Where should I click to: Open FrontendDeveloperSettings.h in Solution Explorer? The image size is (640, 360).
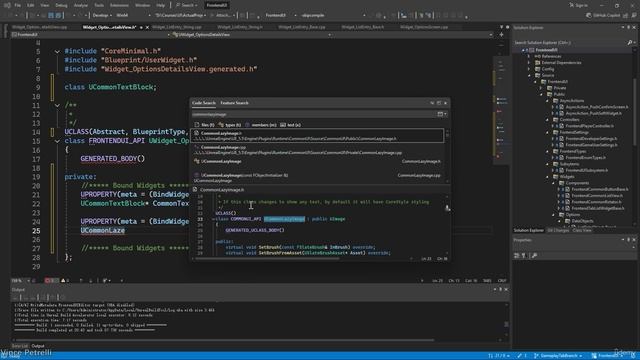(591, 139)
